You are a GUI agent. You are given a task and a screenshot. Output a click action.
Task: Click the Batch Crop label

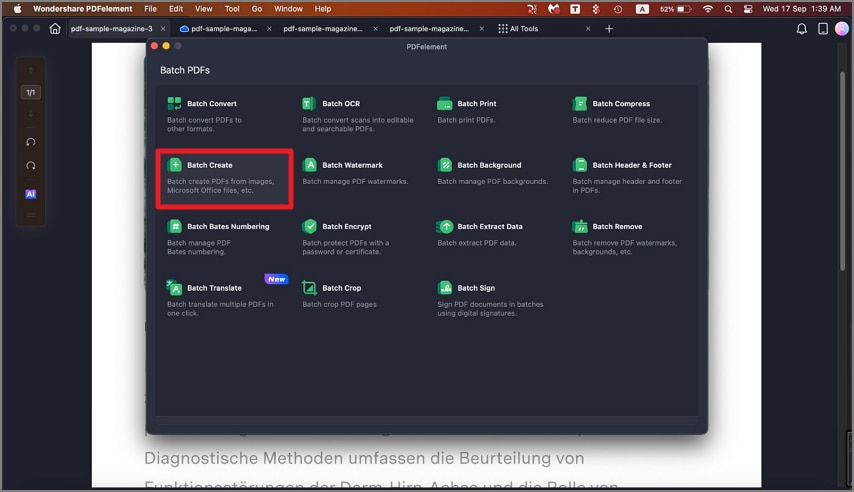[341, 288]
